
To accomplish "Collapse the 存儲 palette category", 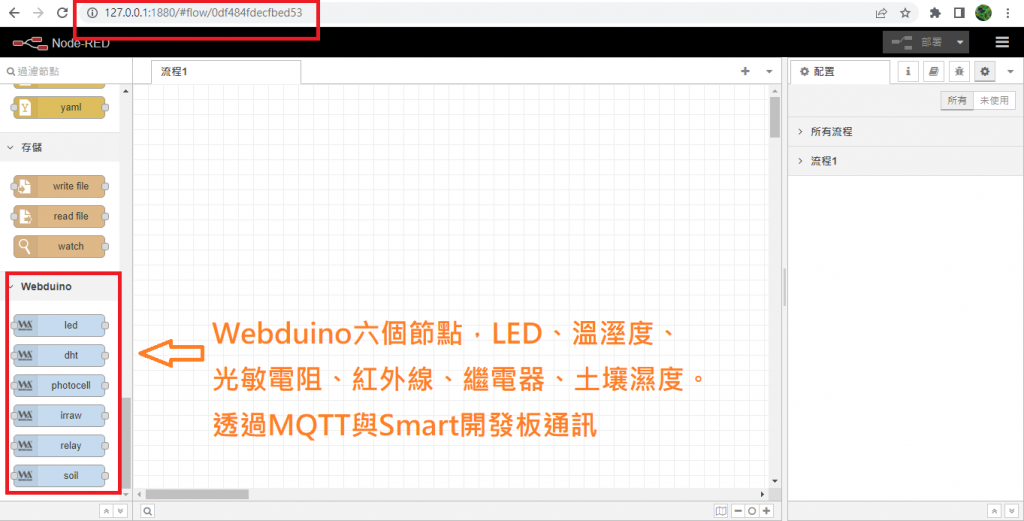I will point(60,148).
